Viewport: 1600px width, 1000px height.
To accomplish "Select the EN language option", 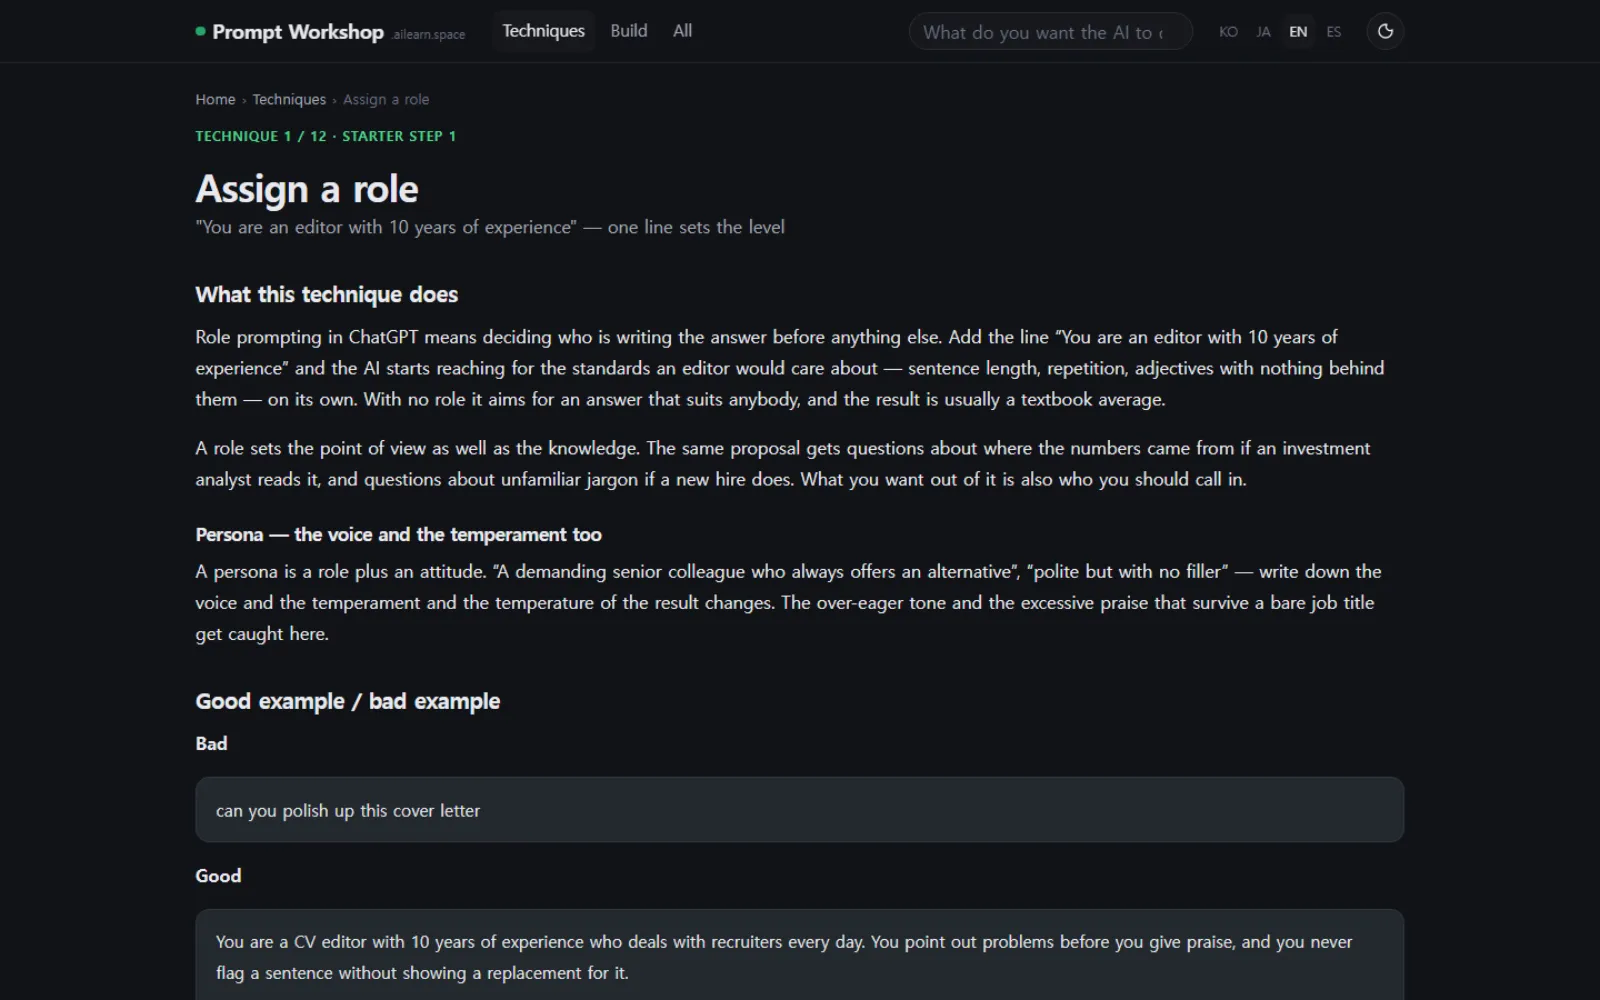I will tap(1298, 32).
